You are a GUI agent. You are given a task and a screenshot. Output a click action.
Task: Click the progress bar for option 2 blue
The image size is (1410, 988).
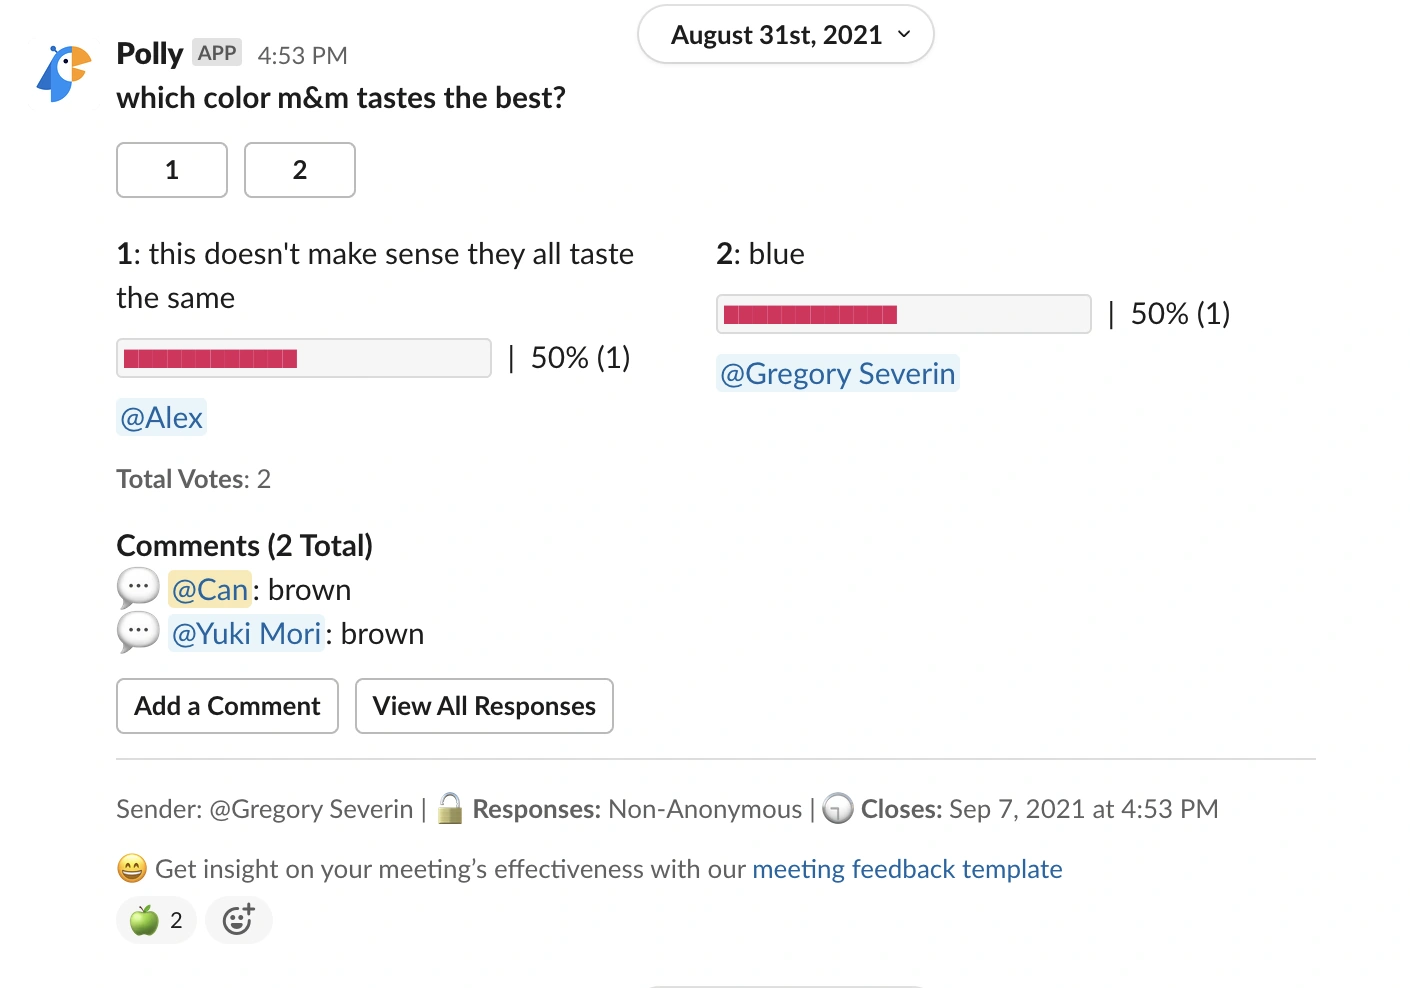[x=903, y=314]
